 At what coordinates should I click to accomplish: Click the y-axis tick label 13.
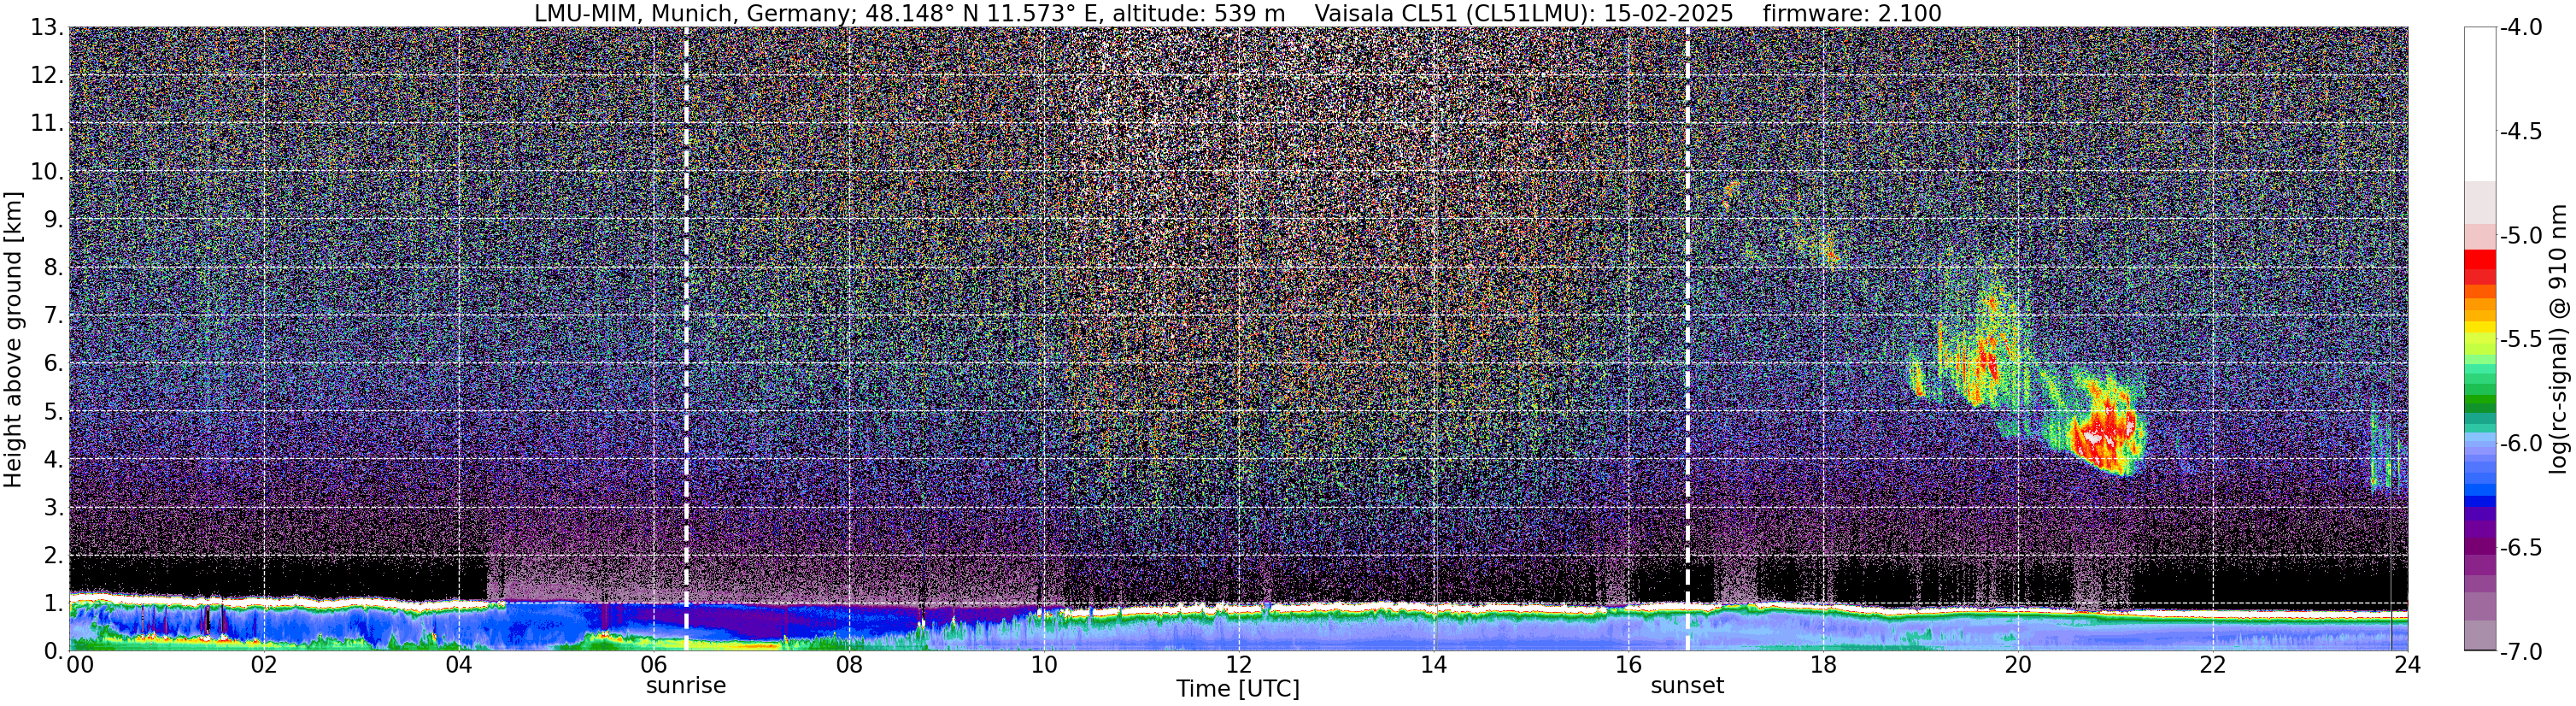[x=46, y=28]
